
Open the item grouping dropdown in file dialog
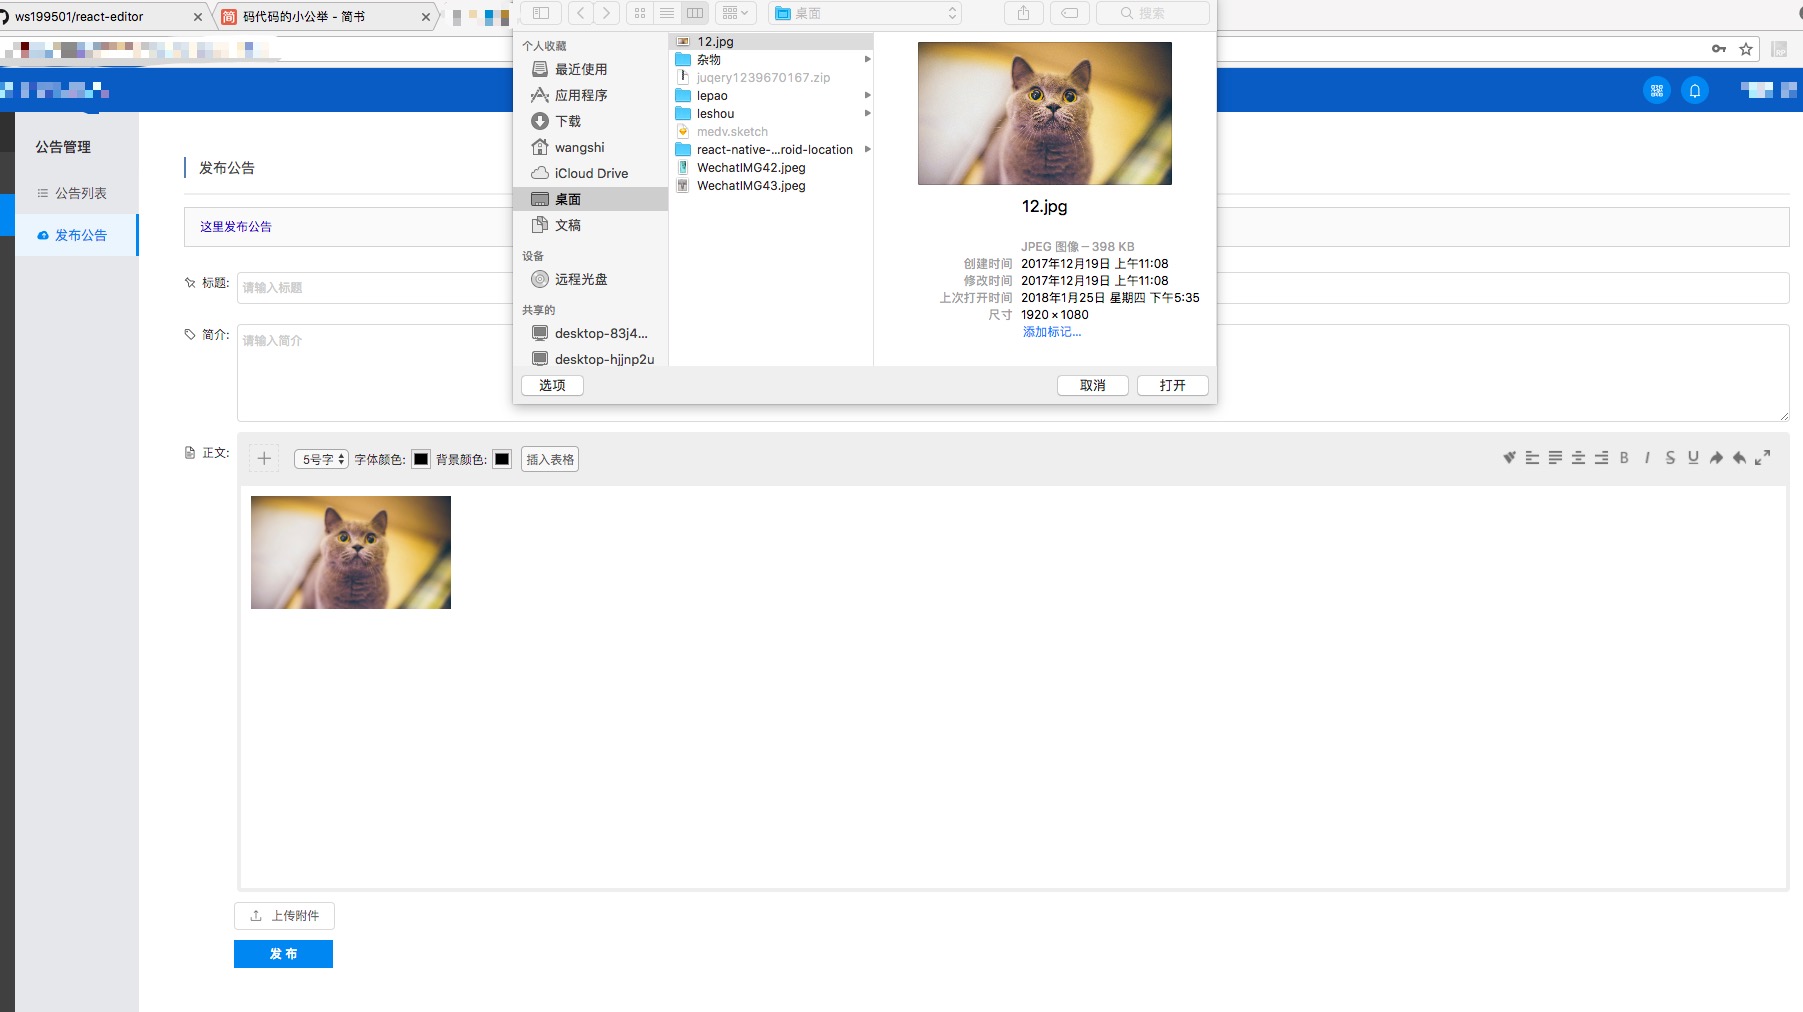736,13
